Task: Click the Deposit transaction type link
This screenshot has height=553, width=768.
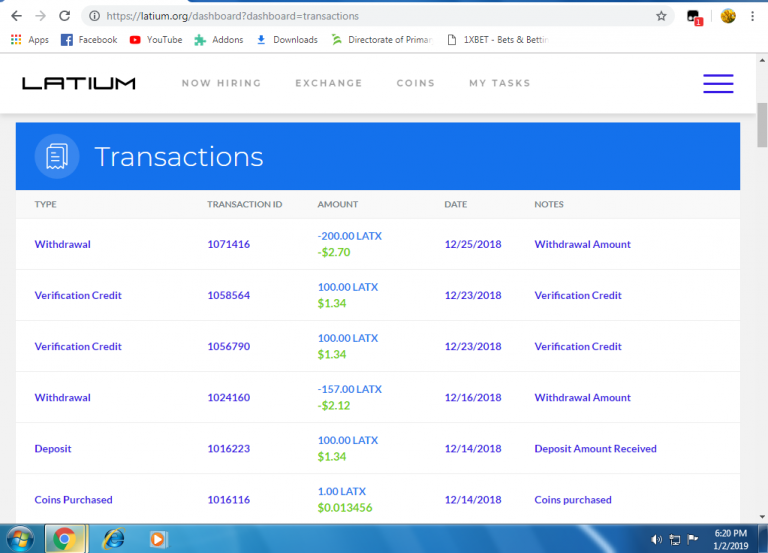Action: 53,449
